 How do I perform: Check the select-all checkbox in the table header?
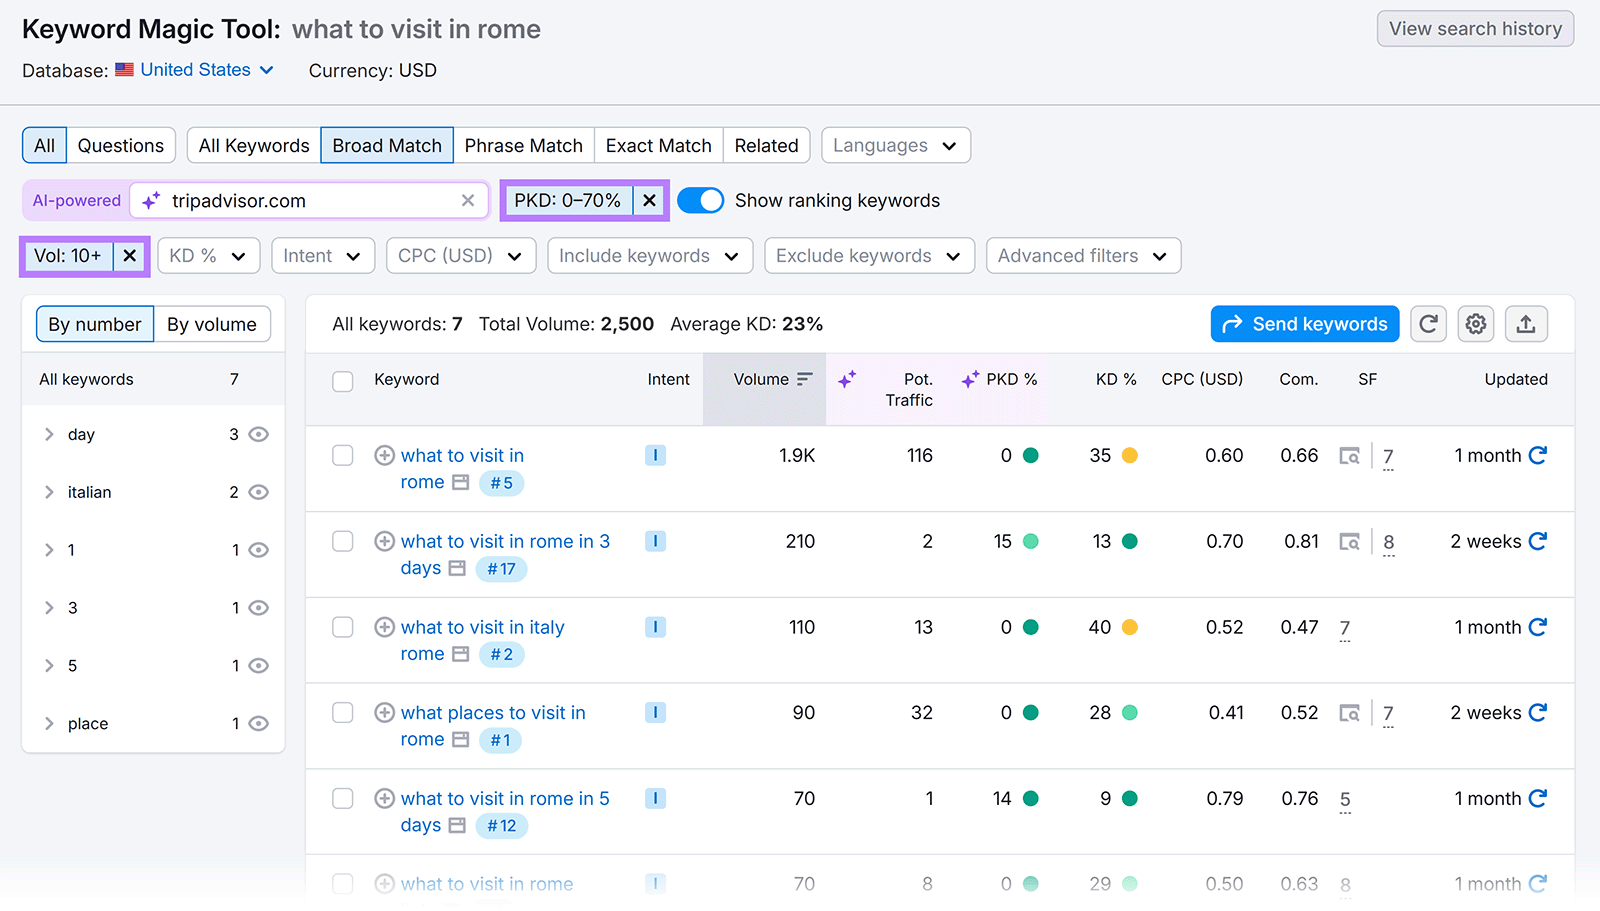(342, 381)
